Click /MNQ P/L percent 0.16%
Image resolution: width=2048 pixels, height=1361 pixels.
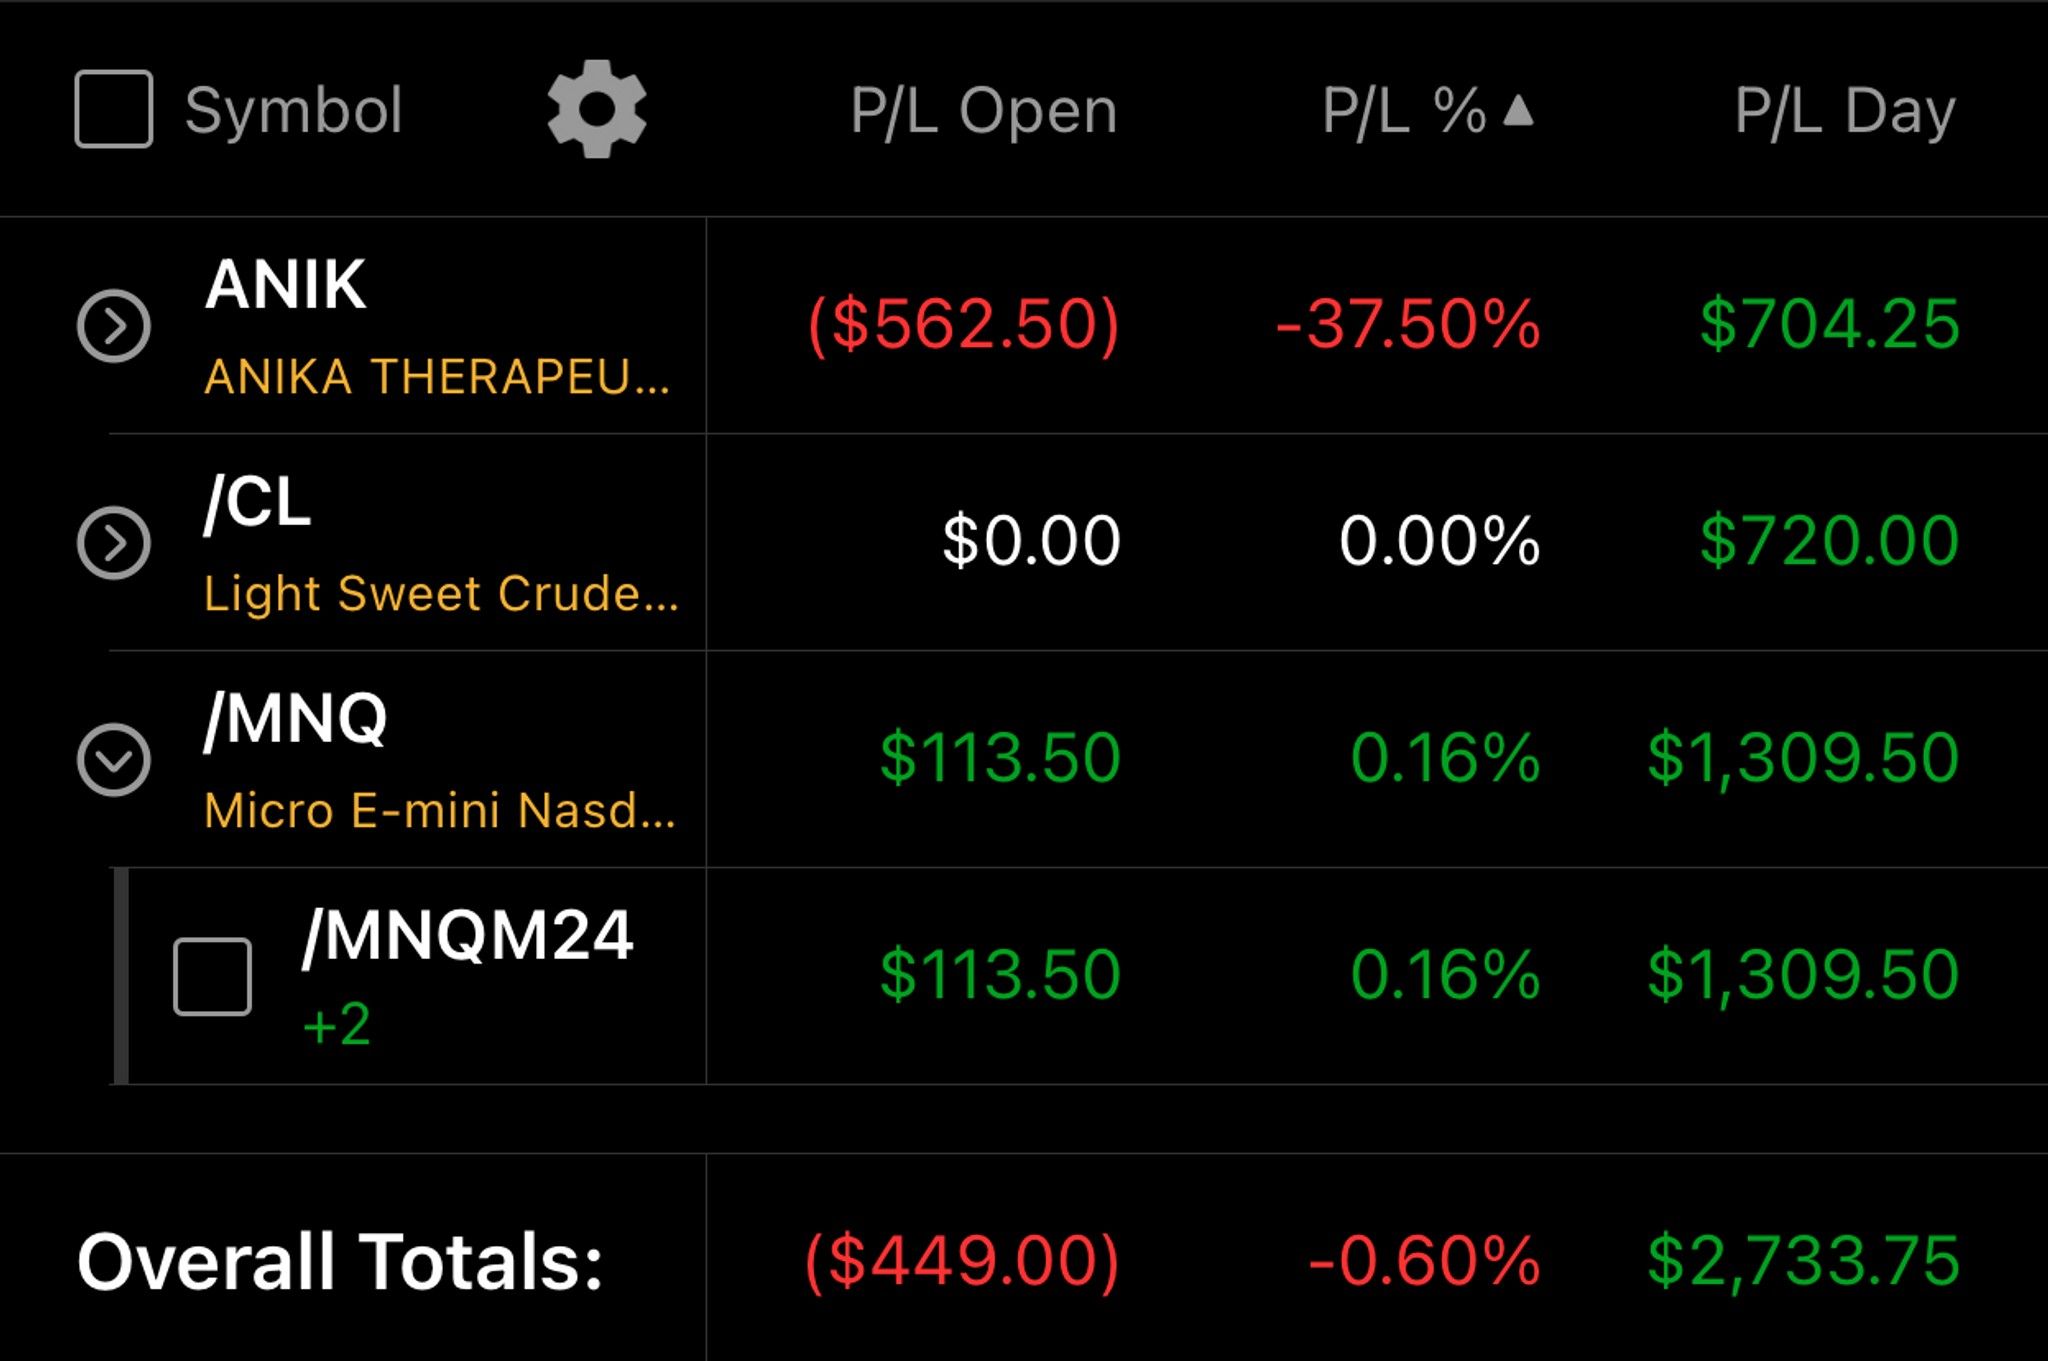1445,758
